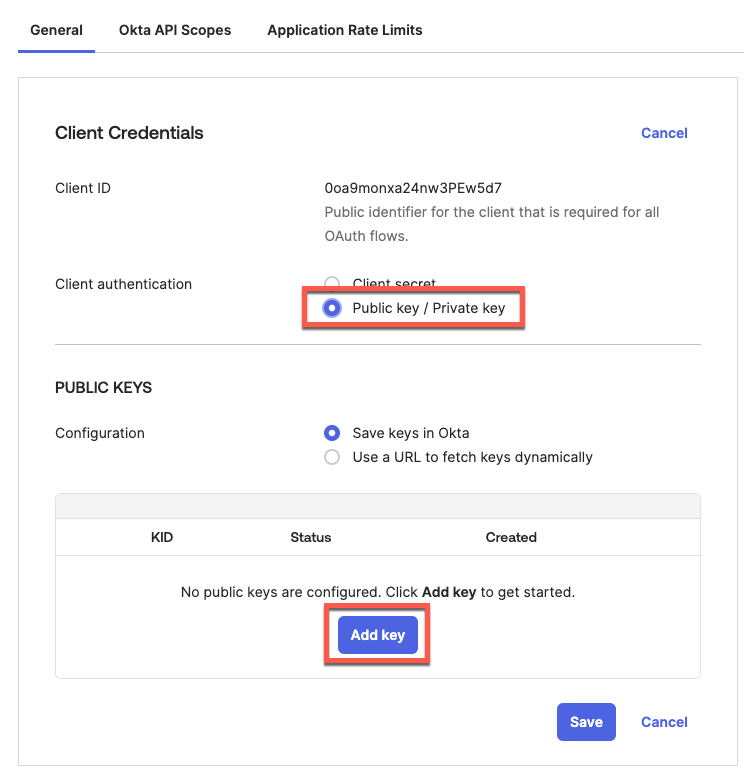Open the Okta API Scopes tab

[174, 30]
